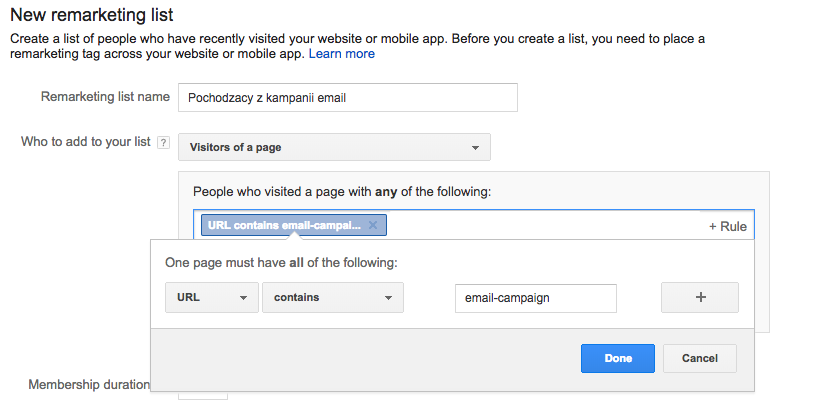Cancel the rule editing popup
The width and height of the screenshot is (820, 410).
(x=699, y=358)
